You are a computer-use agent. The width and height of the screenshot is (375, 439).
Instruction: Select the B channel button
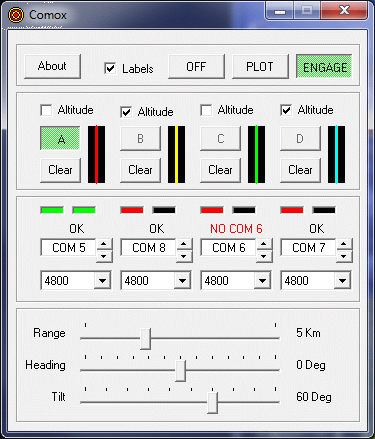(140, 138)
